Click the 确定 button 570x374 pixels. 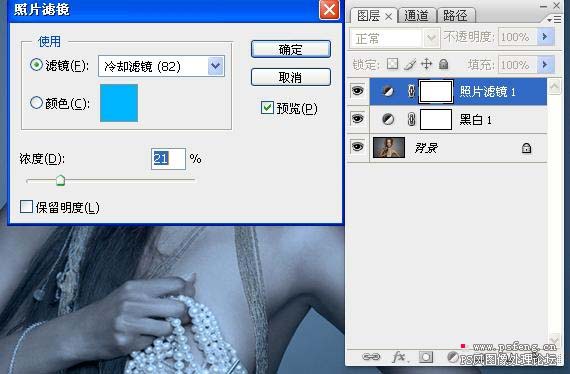(x=291, y=49)
